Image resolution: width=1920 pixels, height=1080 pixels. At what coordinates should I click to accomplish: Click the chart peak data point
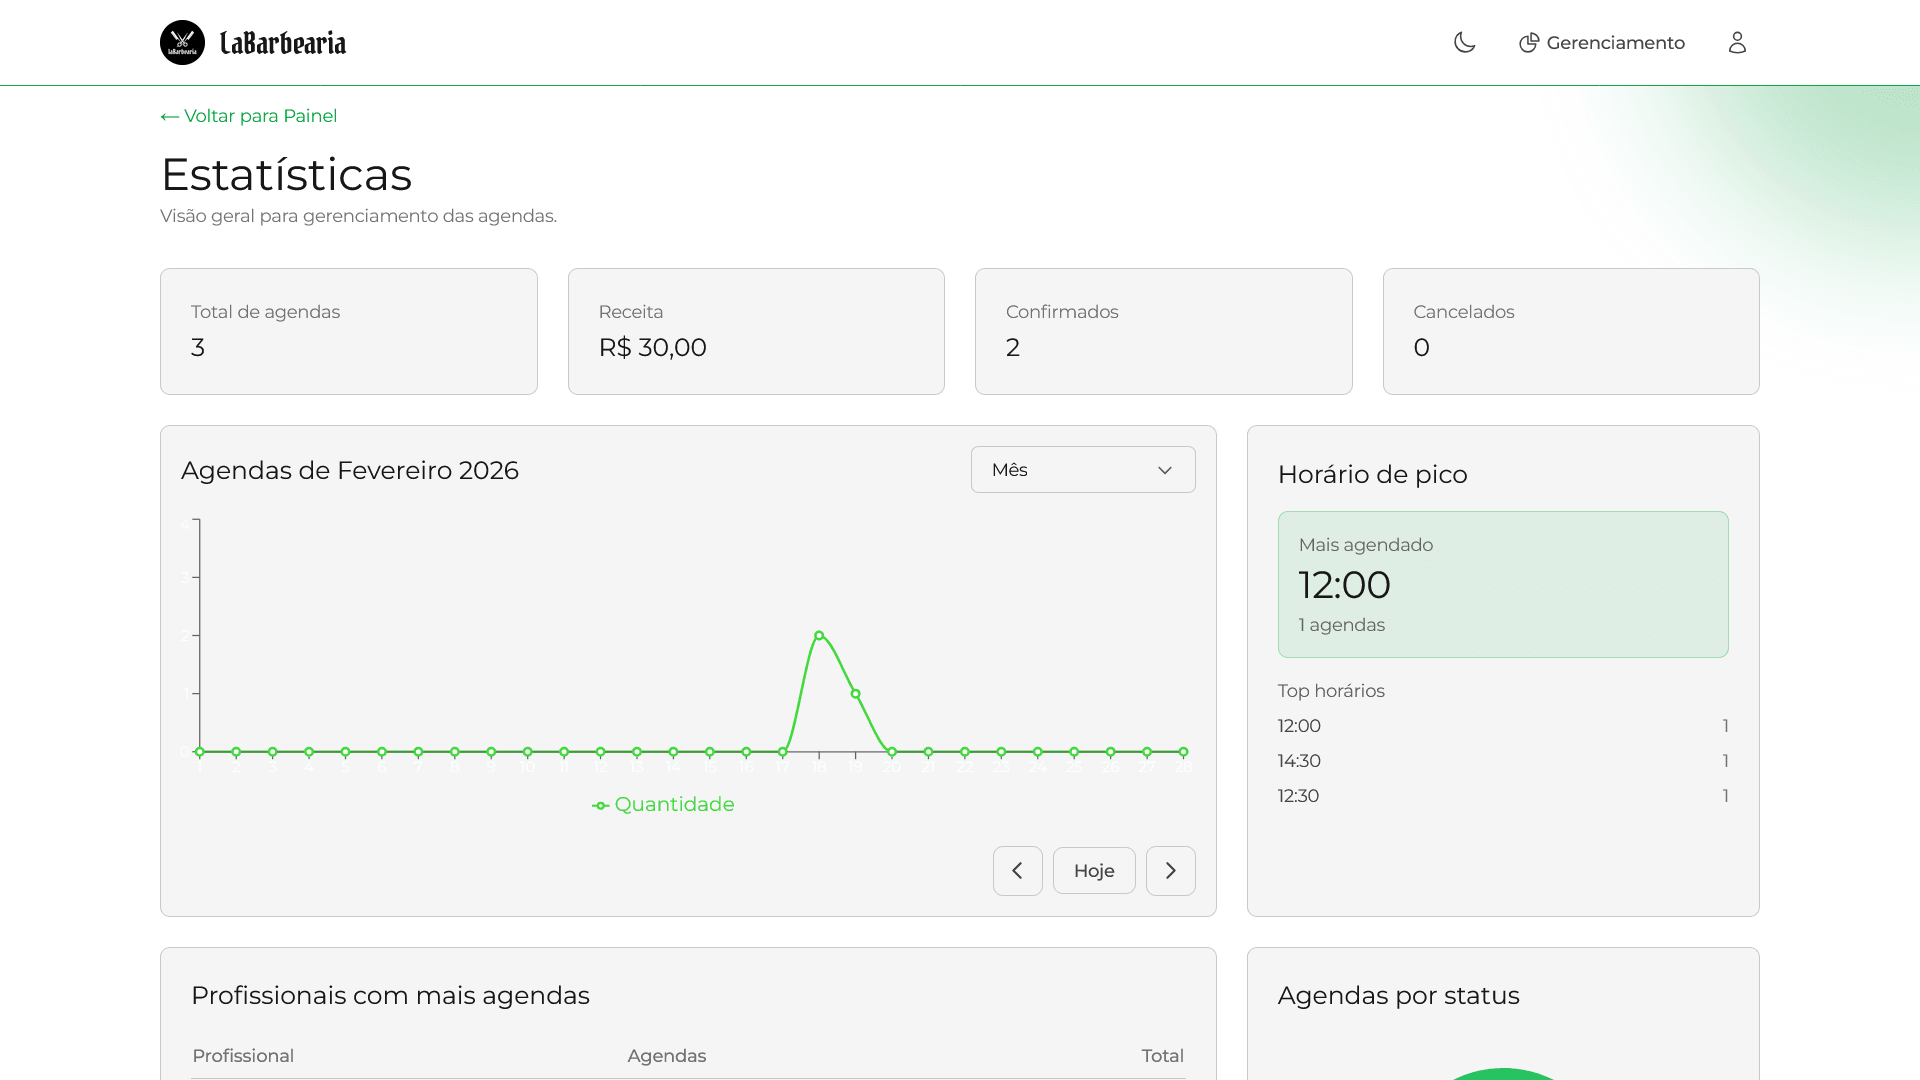coord(819,635)
